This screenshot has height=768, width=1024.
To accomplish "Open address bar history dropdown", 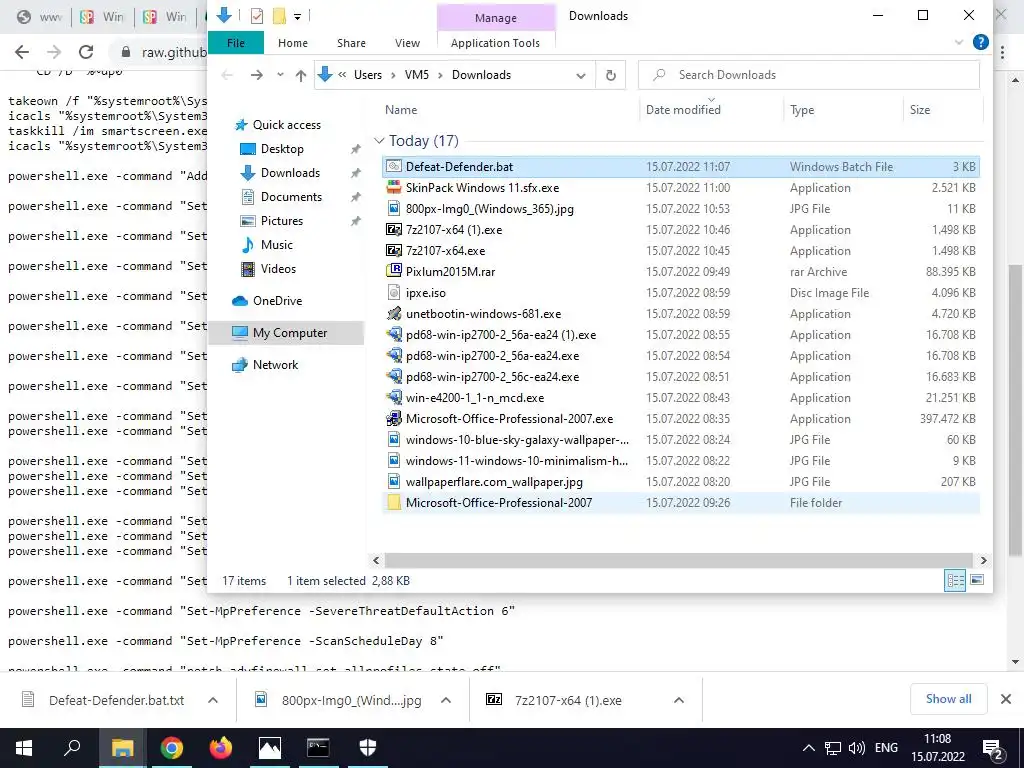I will pyautogui.click(x=581, y=75).
